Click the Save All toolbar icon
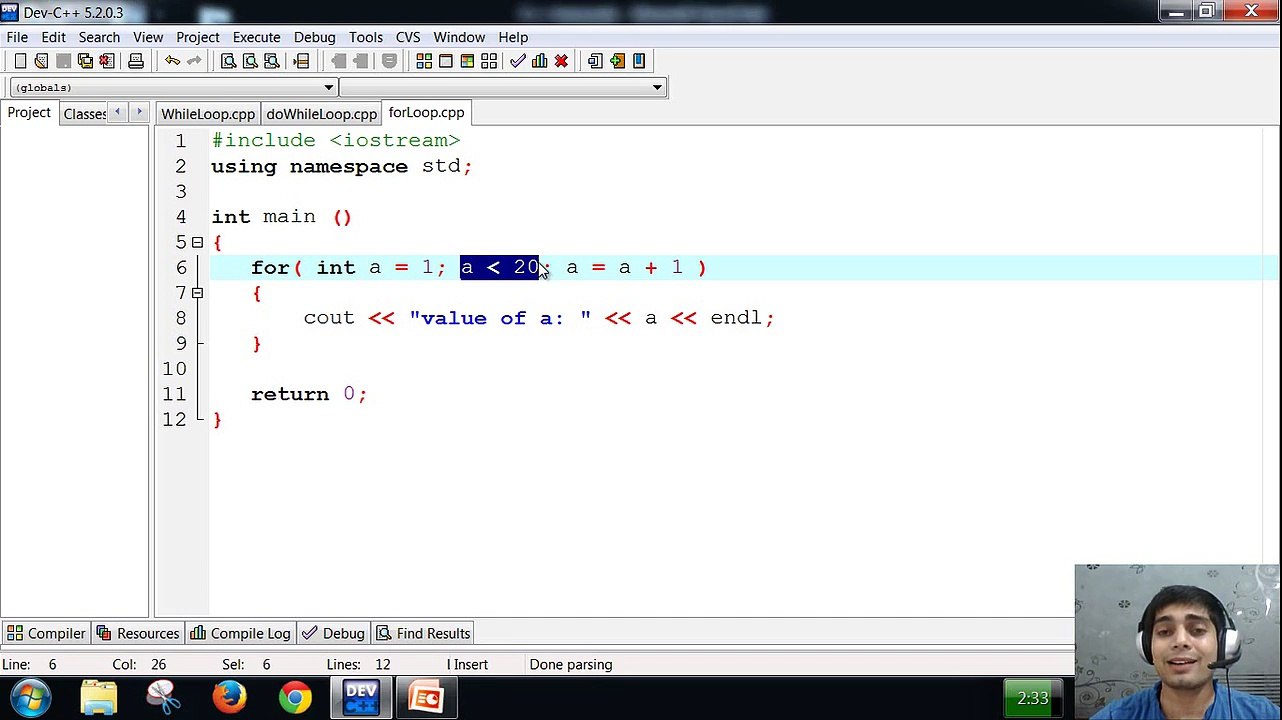 tap(85, 61)
